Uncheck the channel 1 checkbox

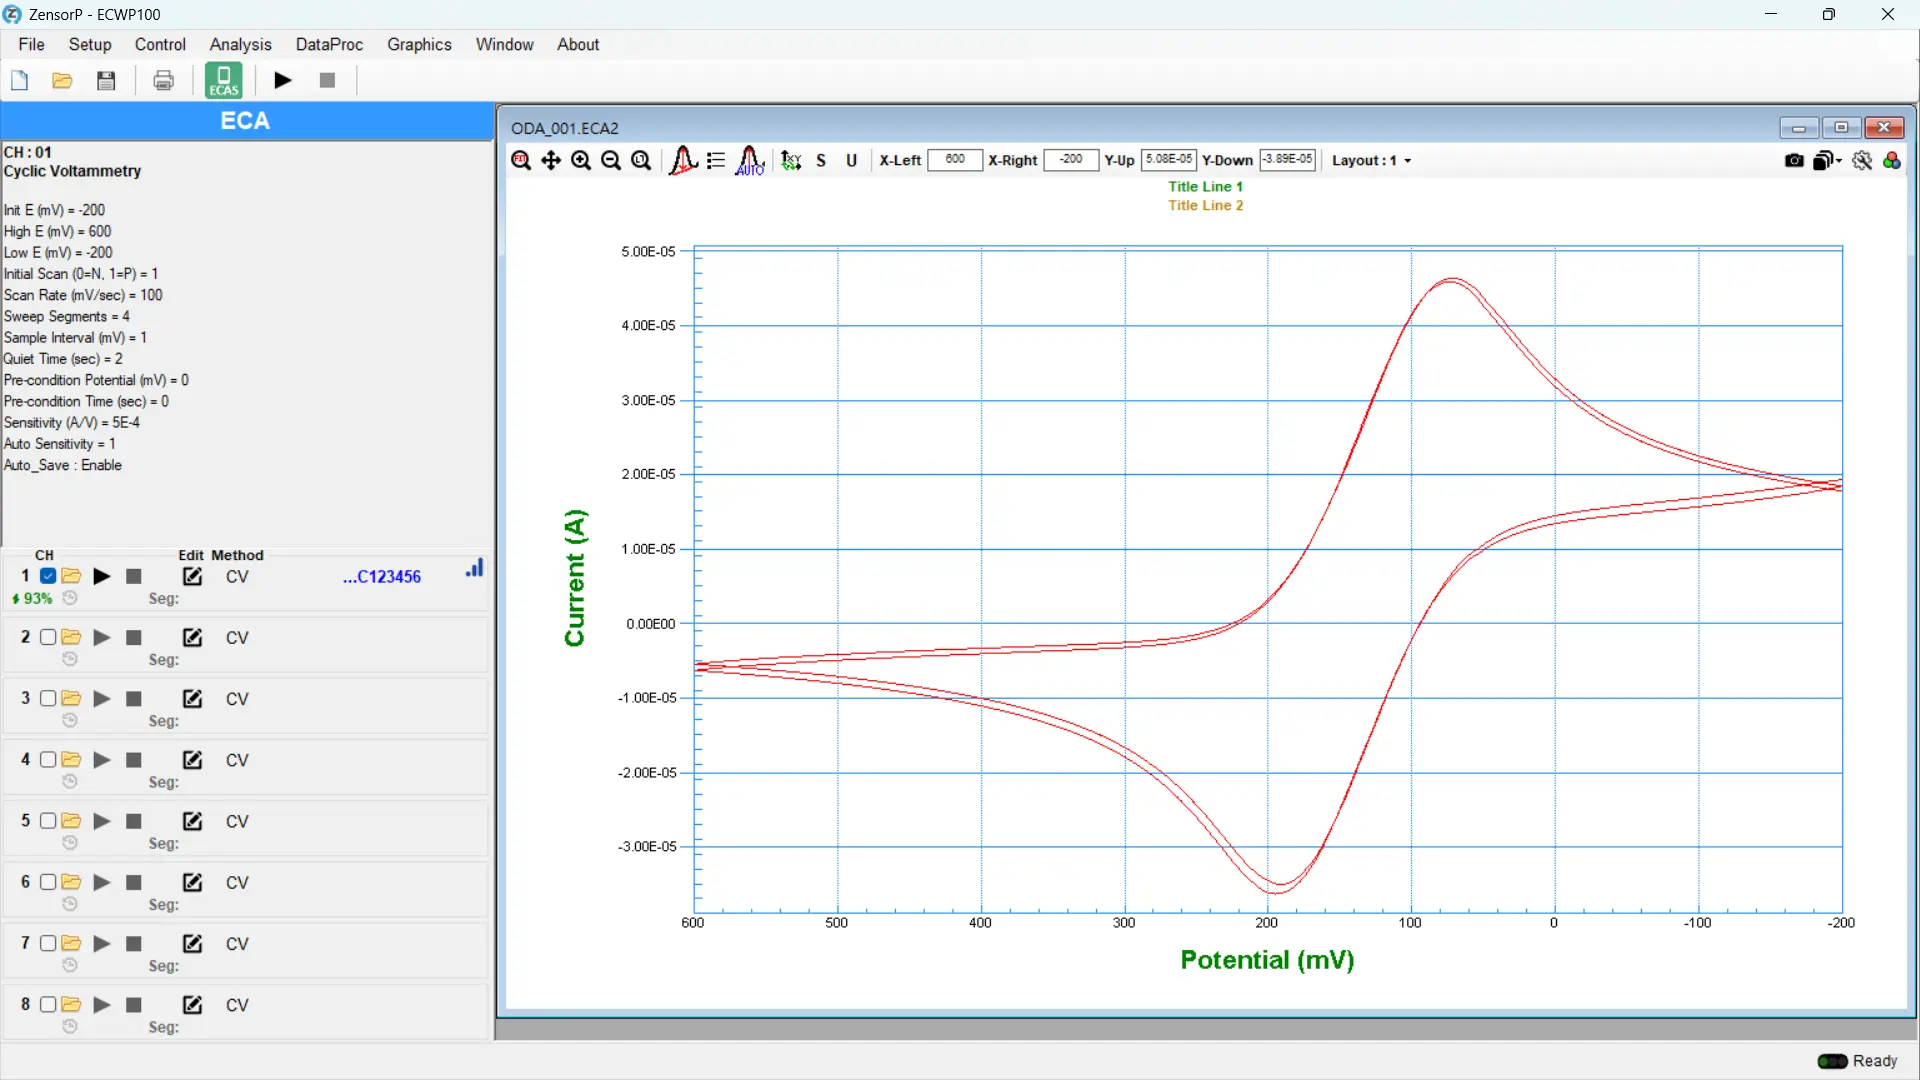pos(48,576)
